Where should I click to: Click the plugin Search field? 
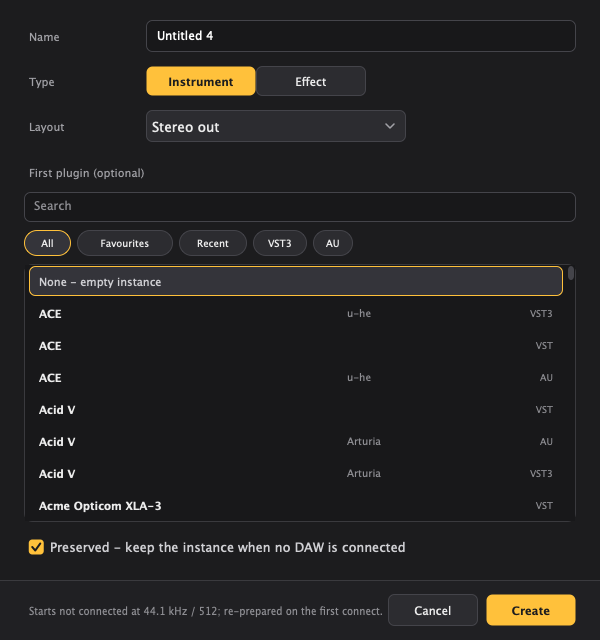300,207
